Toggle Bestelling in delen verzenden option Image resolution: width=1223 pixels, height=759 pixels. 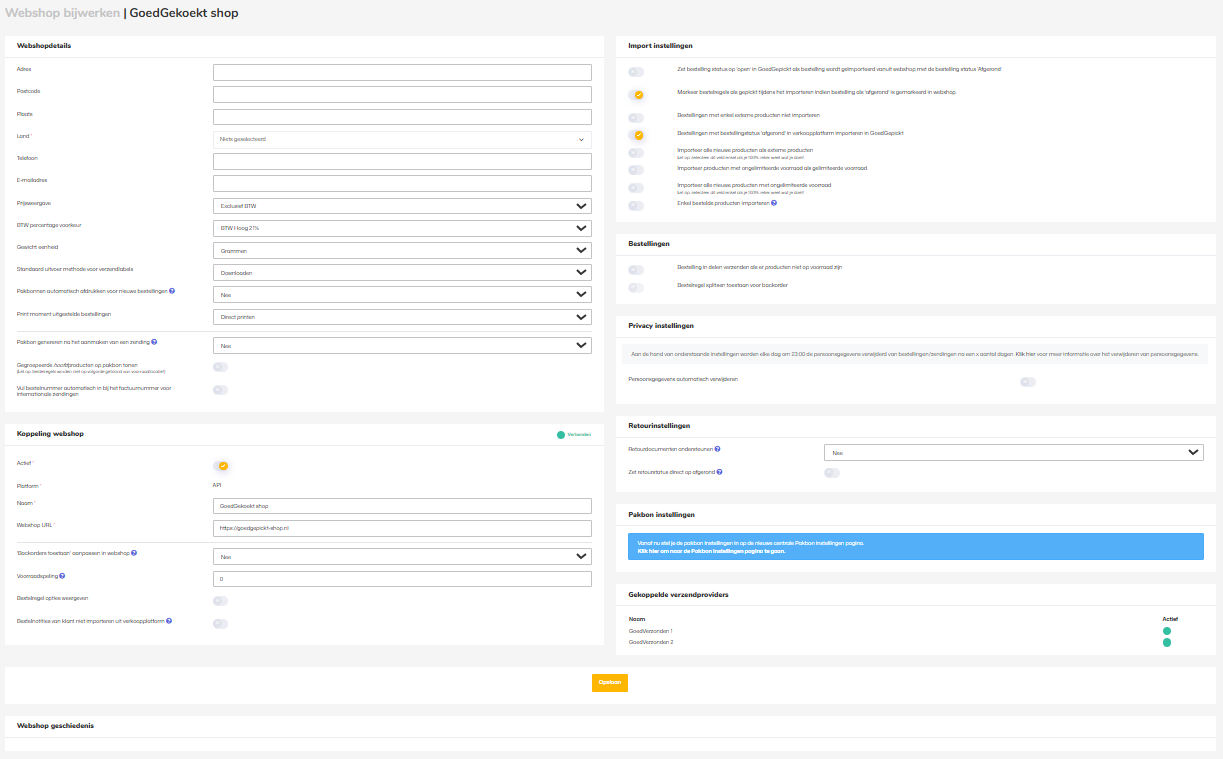click(x=636, y=269)
